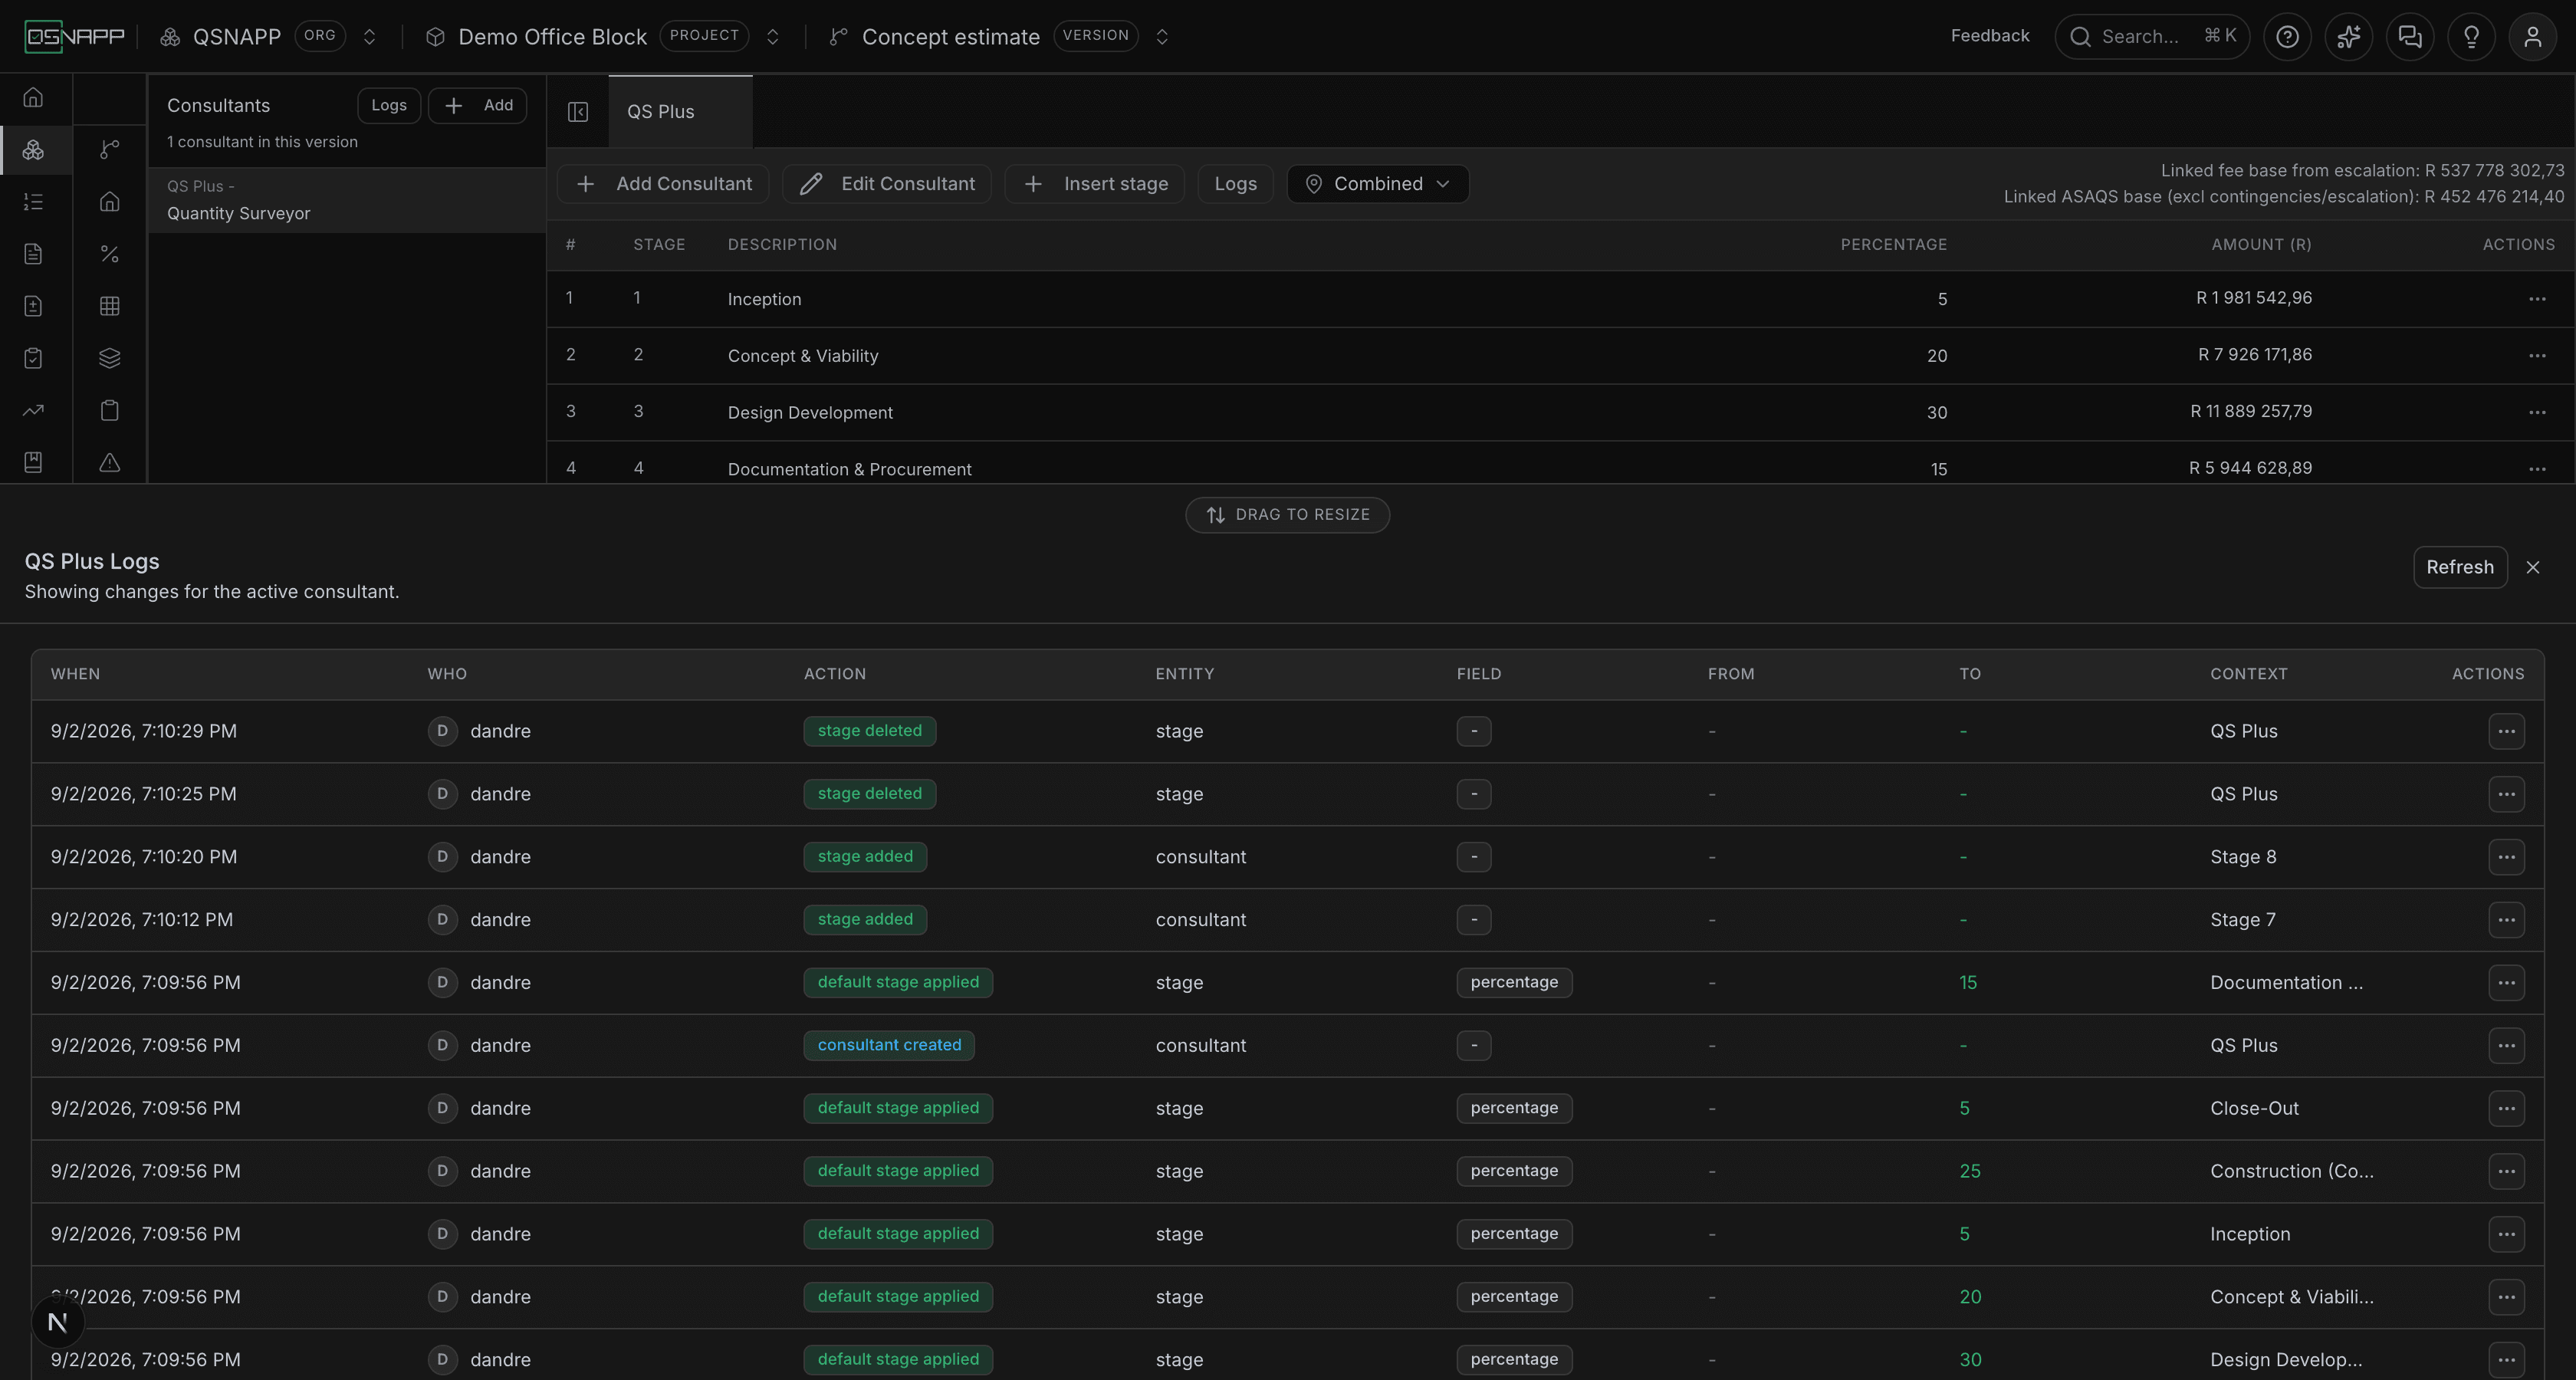Open the trending-up chart icon in the sidebar

click(x=33, y=410)
